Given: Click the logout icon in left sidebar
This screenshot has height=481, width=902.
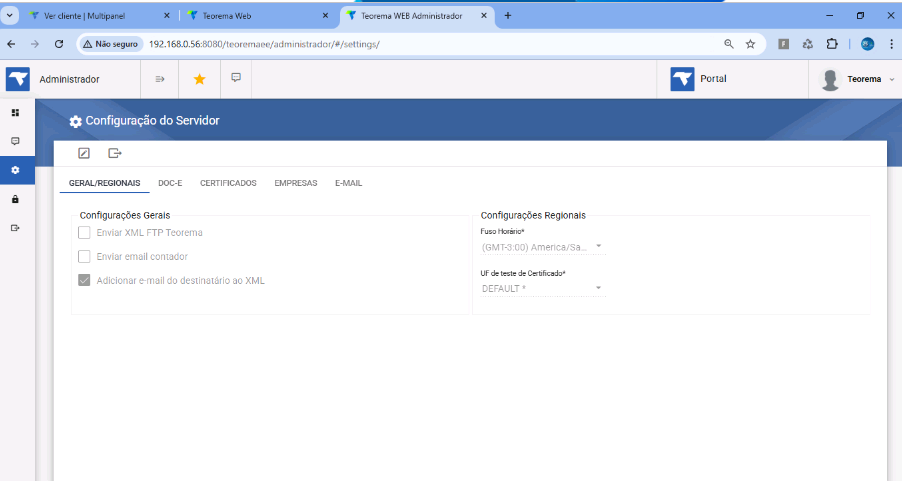Looking at the screenshot, I should pos(16,228).
